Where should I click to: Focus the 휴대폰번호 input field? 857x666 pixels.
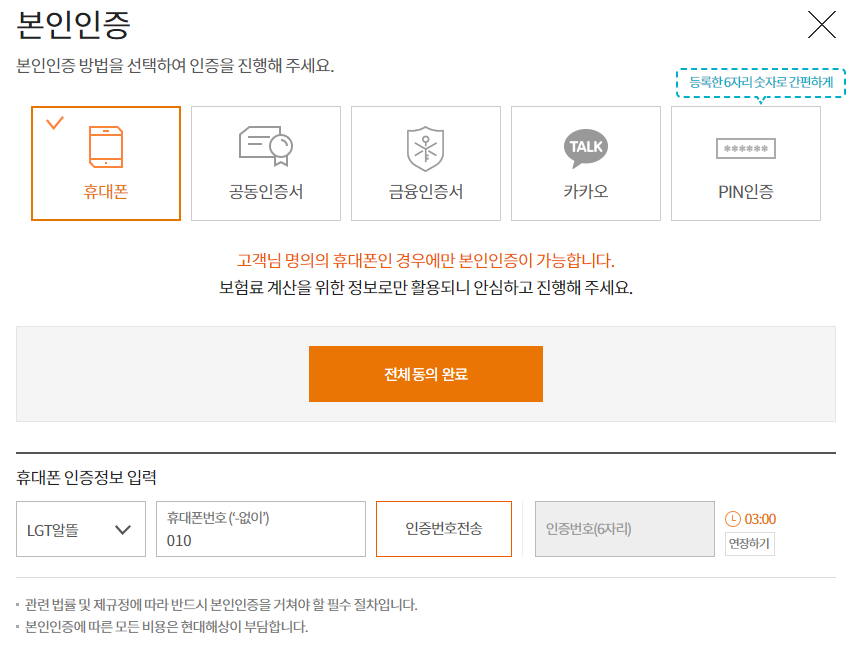pos(260,541)
